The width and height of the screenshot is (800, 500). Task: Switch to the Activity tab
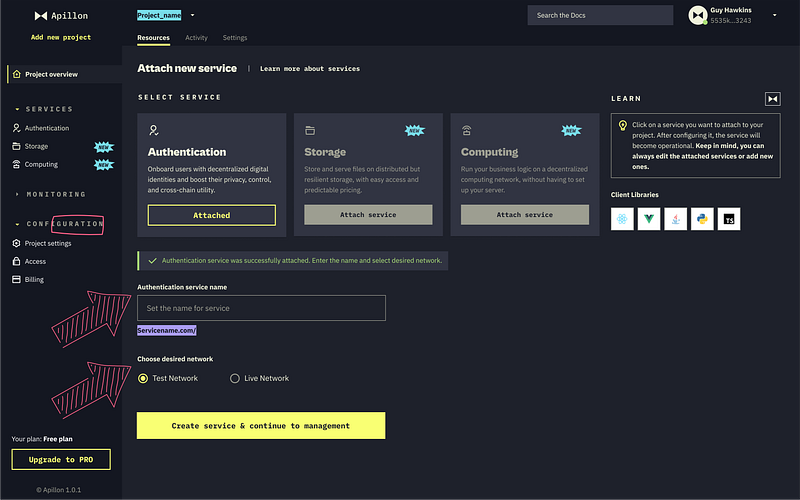(196, 38)
